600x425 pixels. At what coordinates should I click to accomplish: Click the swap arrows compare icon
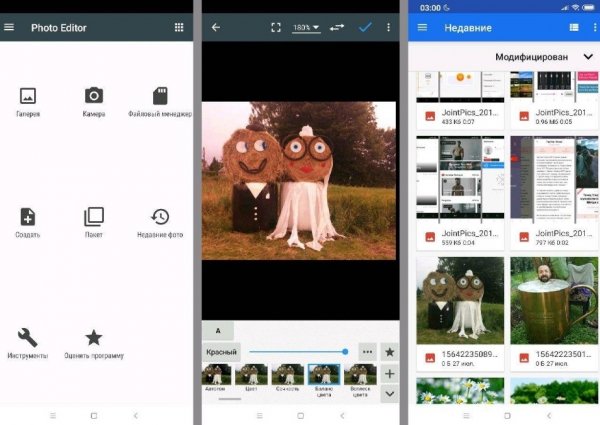point(337,28)
